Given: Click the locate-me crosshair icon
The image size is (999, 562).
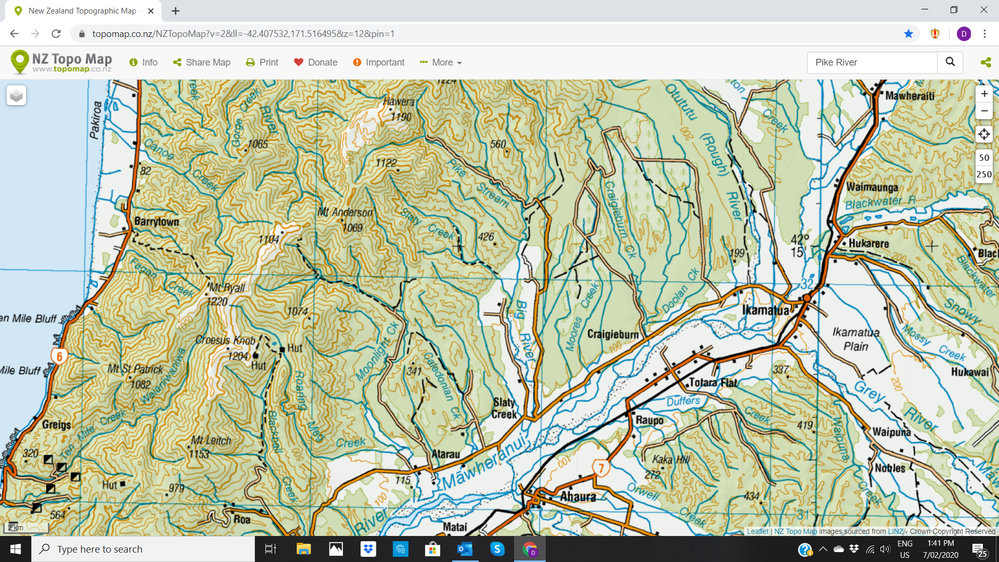Looking at the screenshot, I should pyautogui.click(x=984, y=134).
